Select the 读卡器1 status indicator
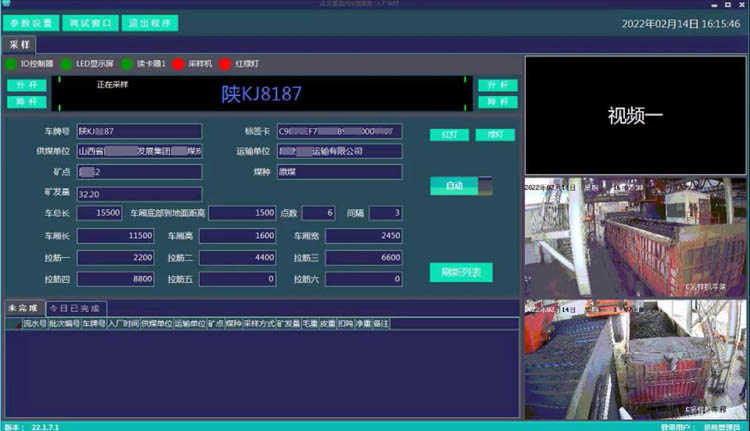This screenshot has width=750, height=431. tap(127, 64)
